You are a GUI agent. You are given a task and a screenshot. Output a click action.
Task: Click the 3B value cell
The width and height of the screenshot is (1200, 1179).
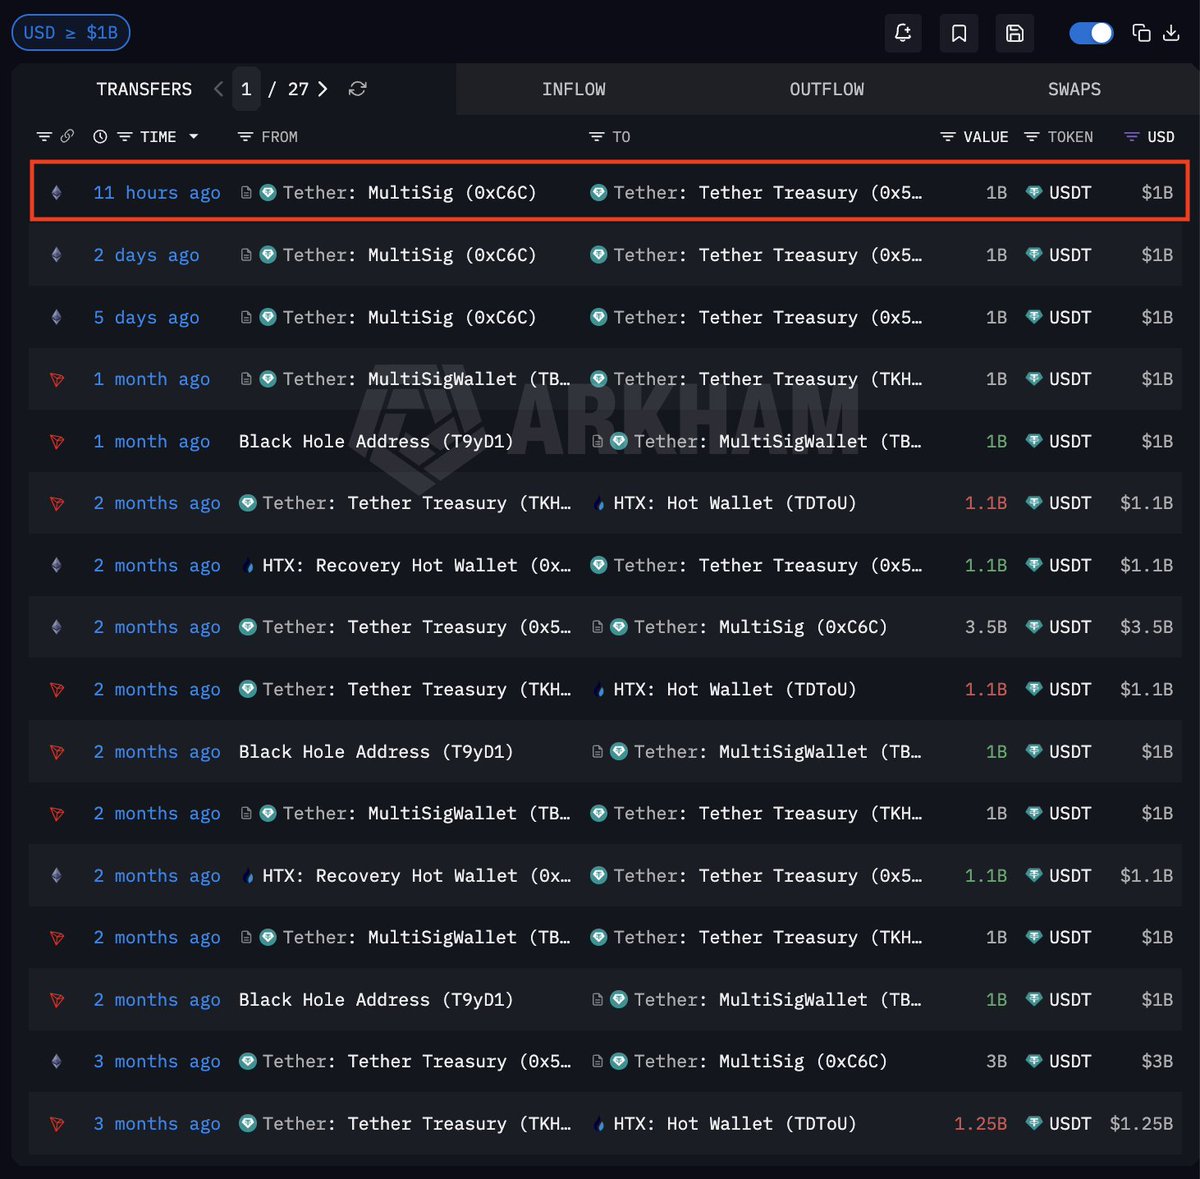point(996,1061)
